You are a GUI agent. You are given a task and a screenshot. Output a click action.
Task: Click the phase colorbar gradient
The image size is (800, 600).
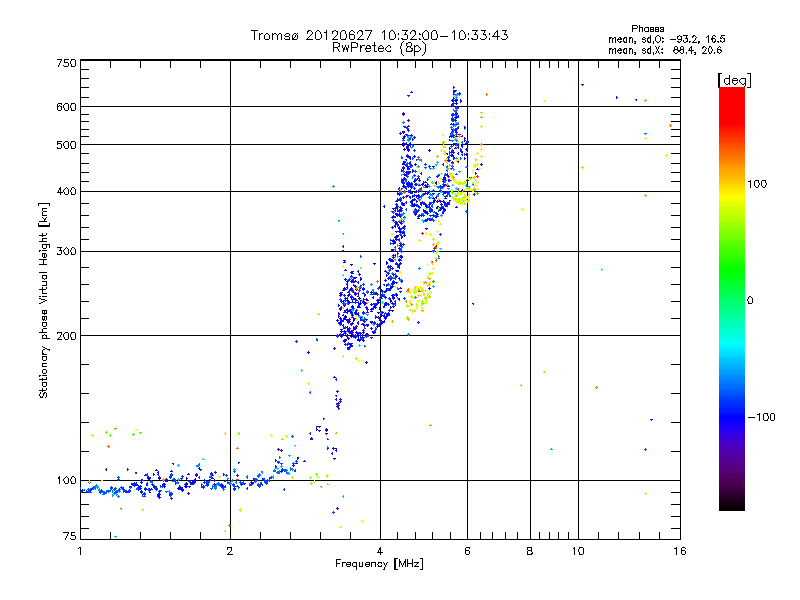pos(732,298)
